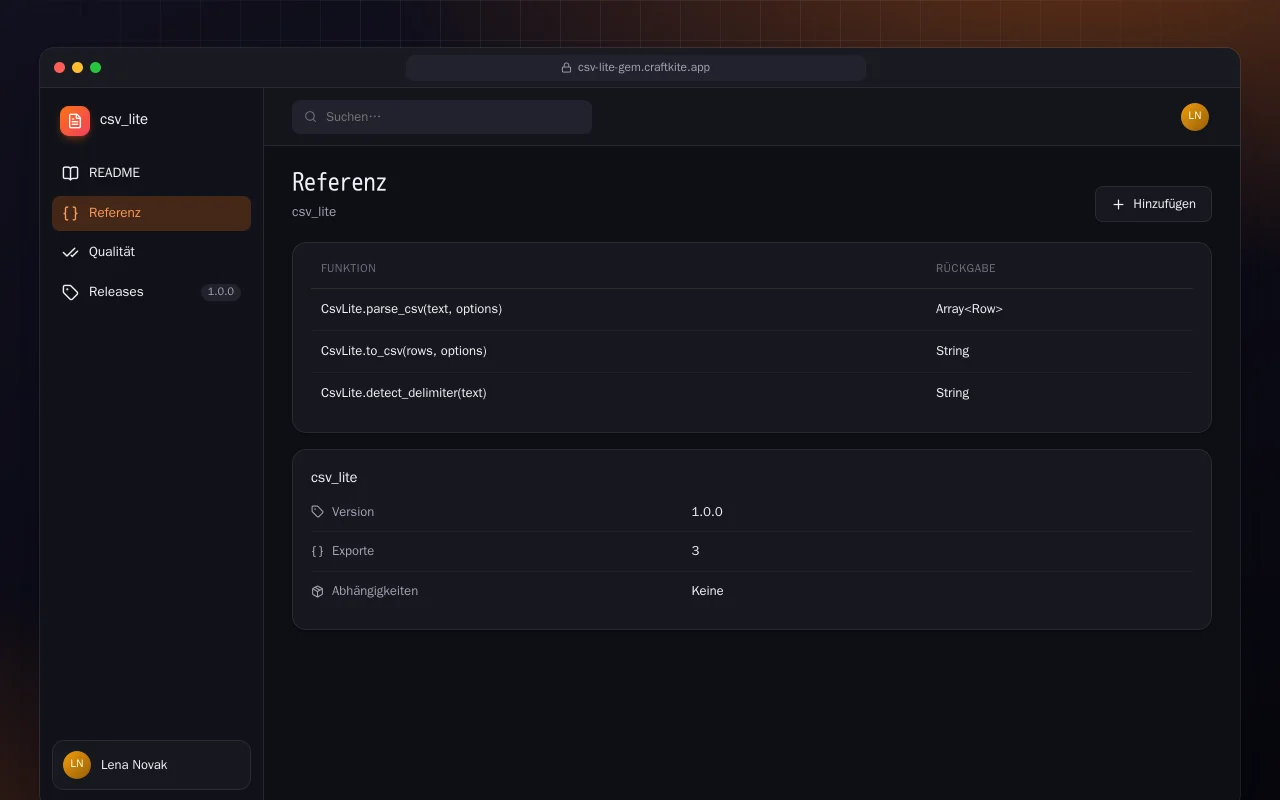Click the csv_lite info card title

(334, 478)
